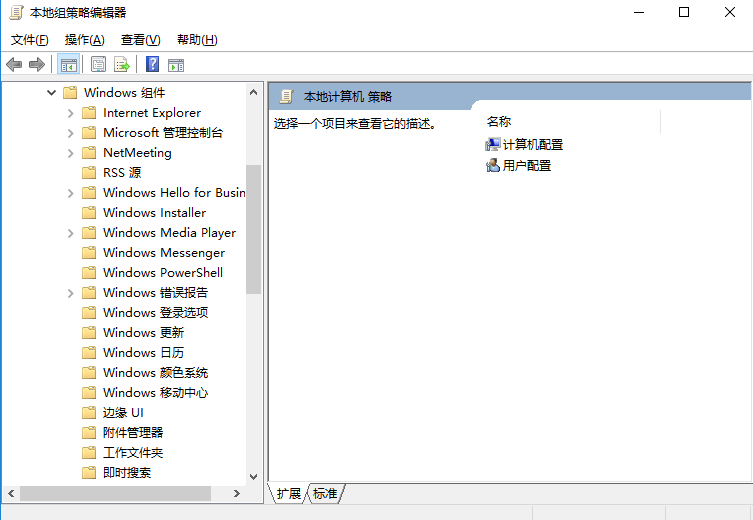Click the Windows PowerShell folder icon
This screenshot has width=753, height=520.
click(89, 273)
